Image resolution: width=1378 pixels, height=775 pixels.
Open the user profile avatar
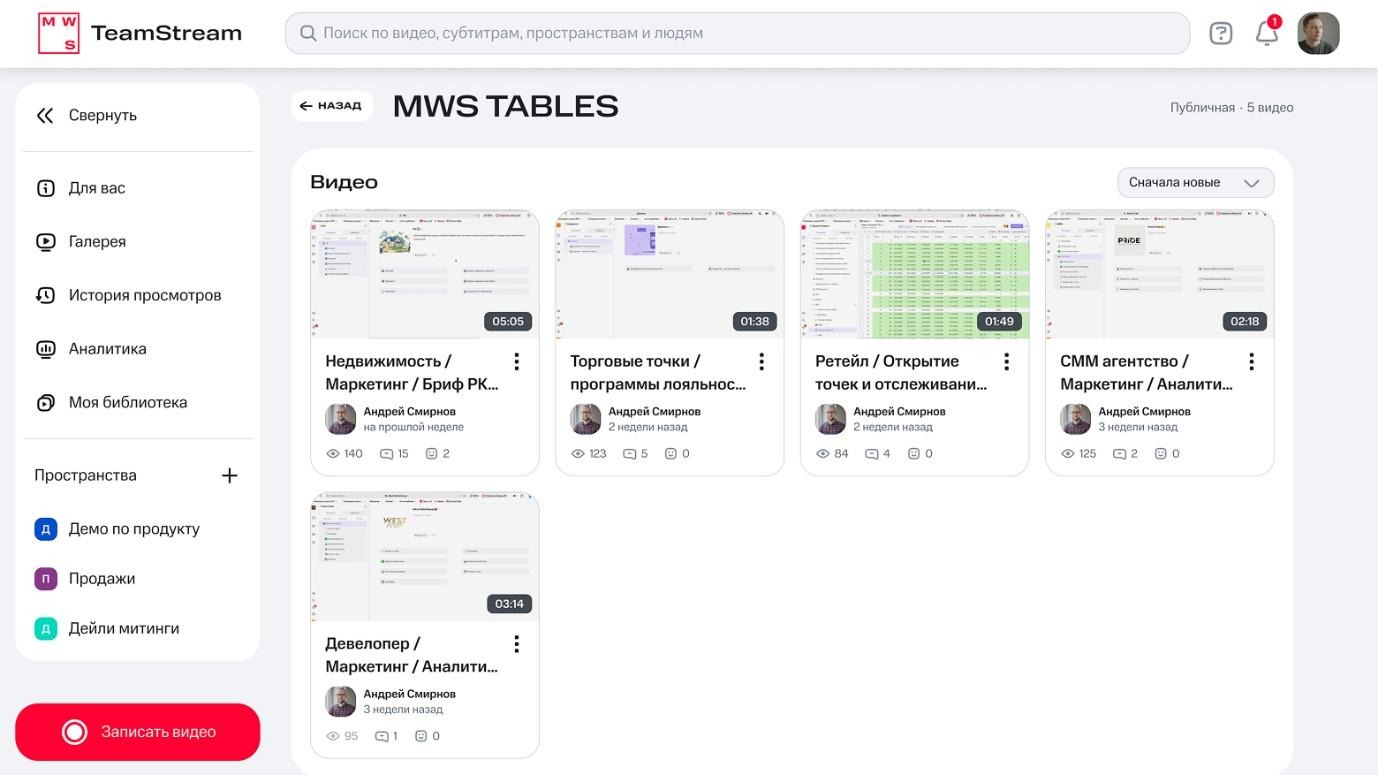[x=1318, y=33]
